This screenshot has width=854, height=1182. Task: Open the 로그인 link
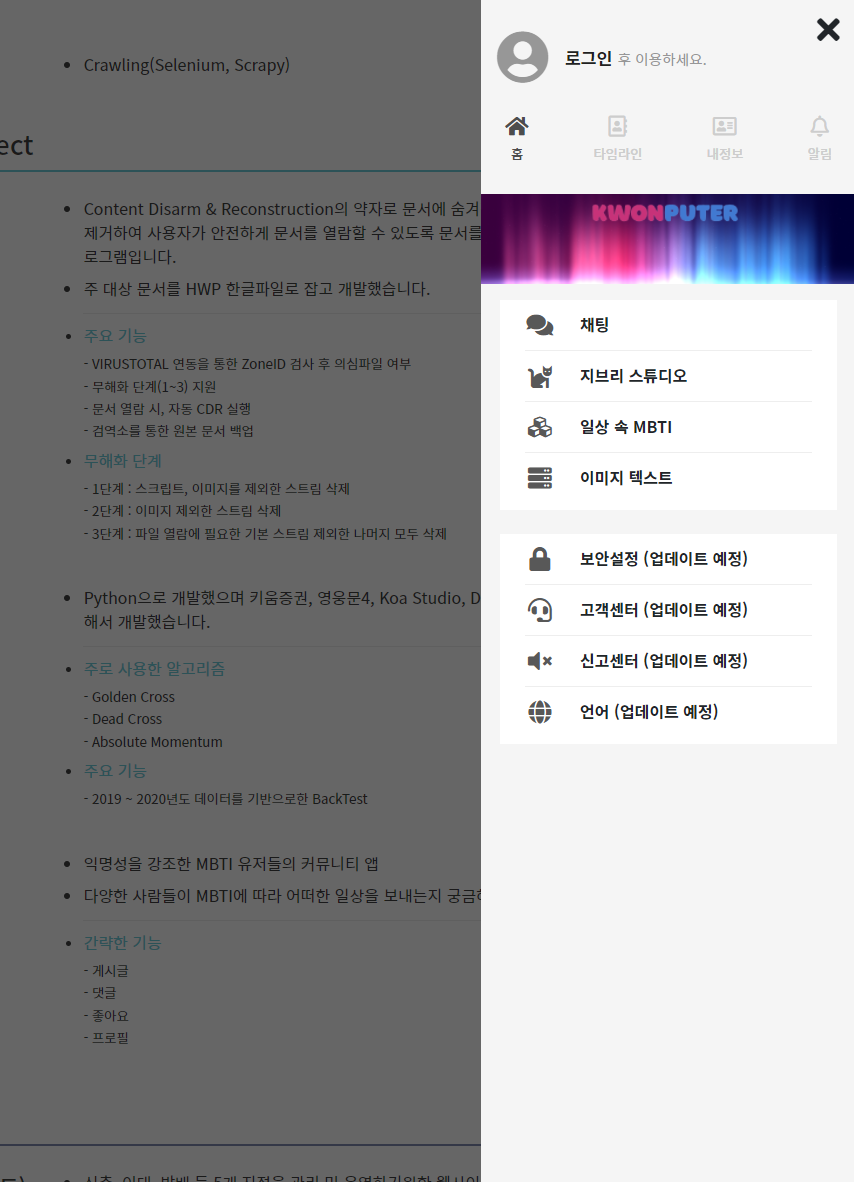(588, 59)
